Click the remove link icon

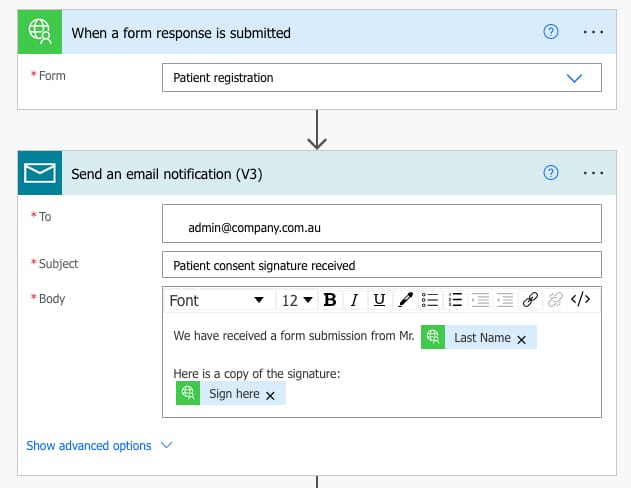tap(555, 300)
